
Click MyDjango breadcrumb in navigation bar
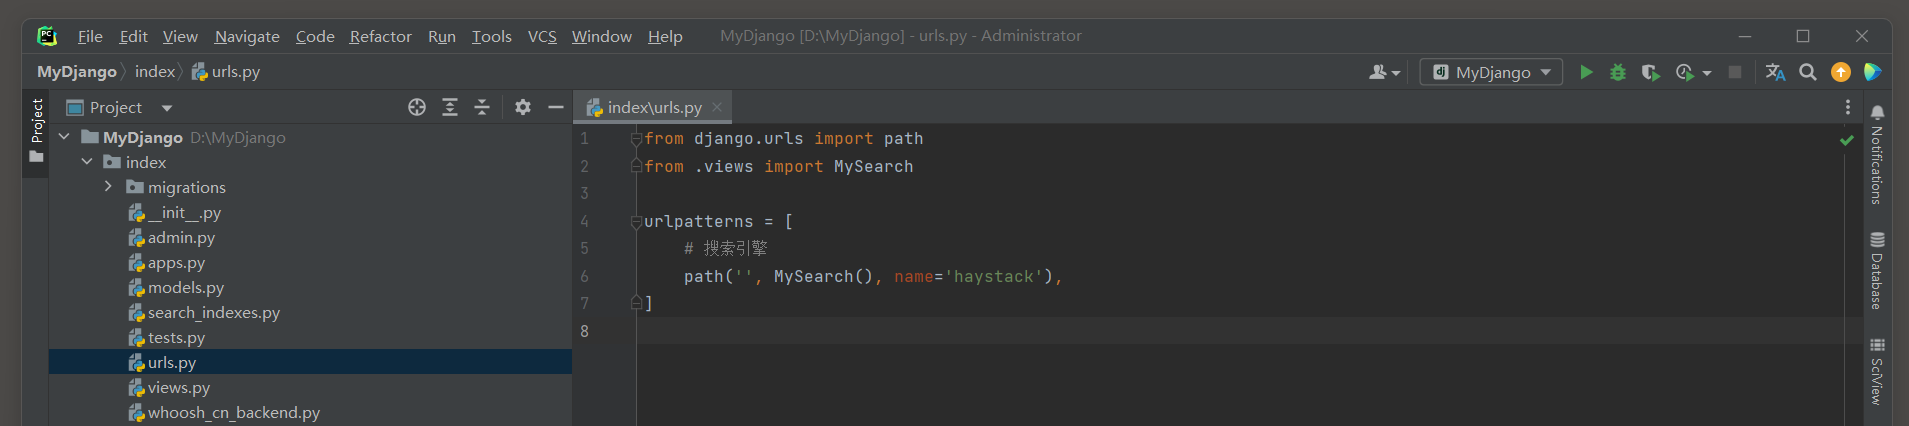(77, 72)
